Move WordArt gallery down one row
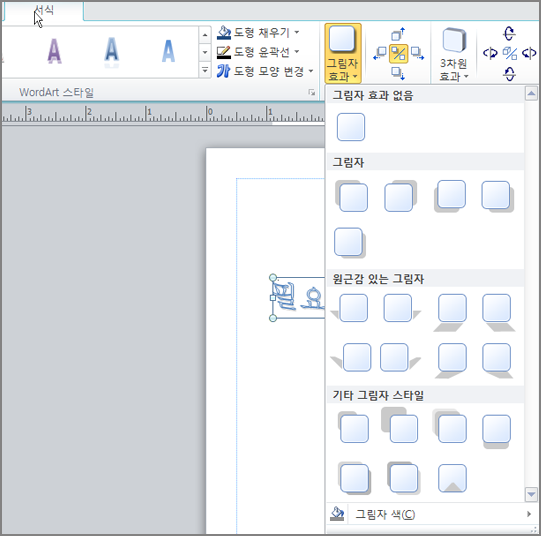541x536 pixels. tap(205, 52)
